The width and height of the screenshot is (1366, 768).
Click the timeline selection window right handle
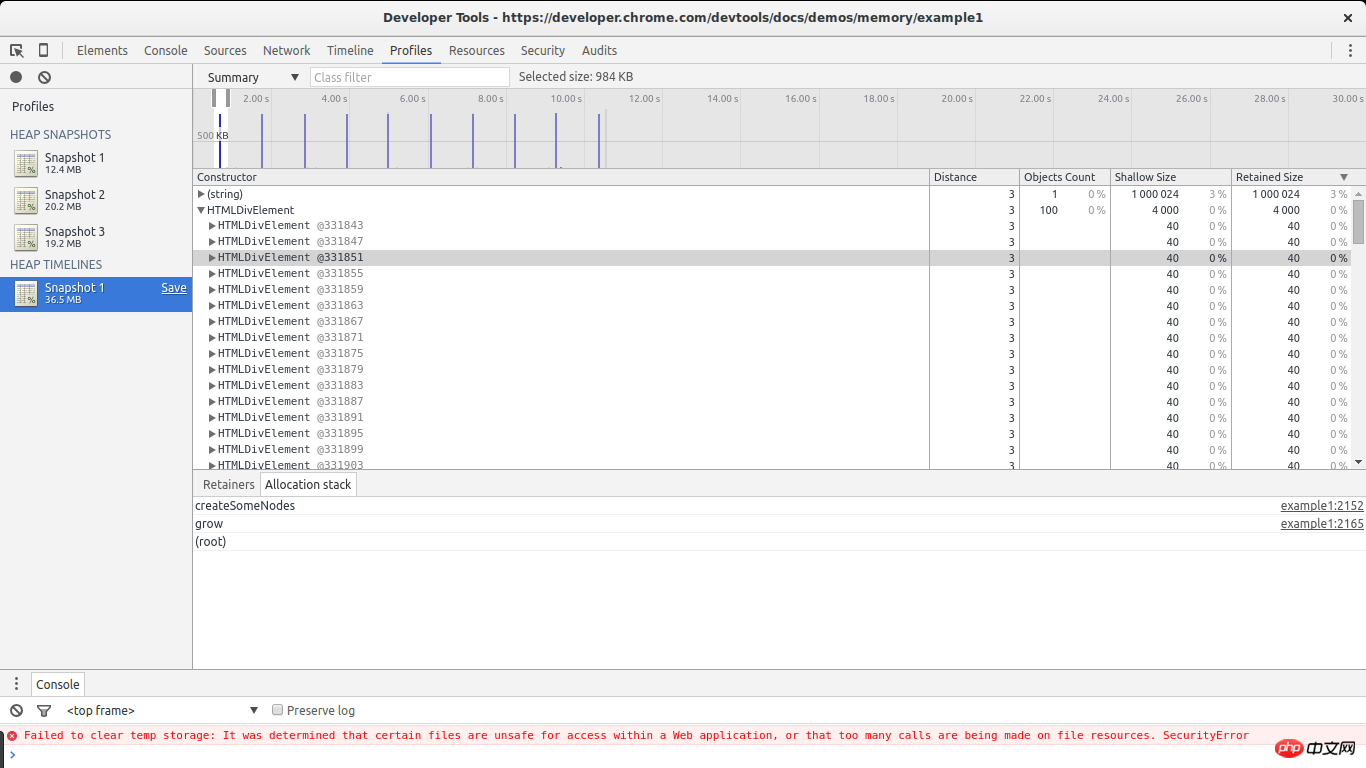click(x=228, y=97)
